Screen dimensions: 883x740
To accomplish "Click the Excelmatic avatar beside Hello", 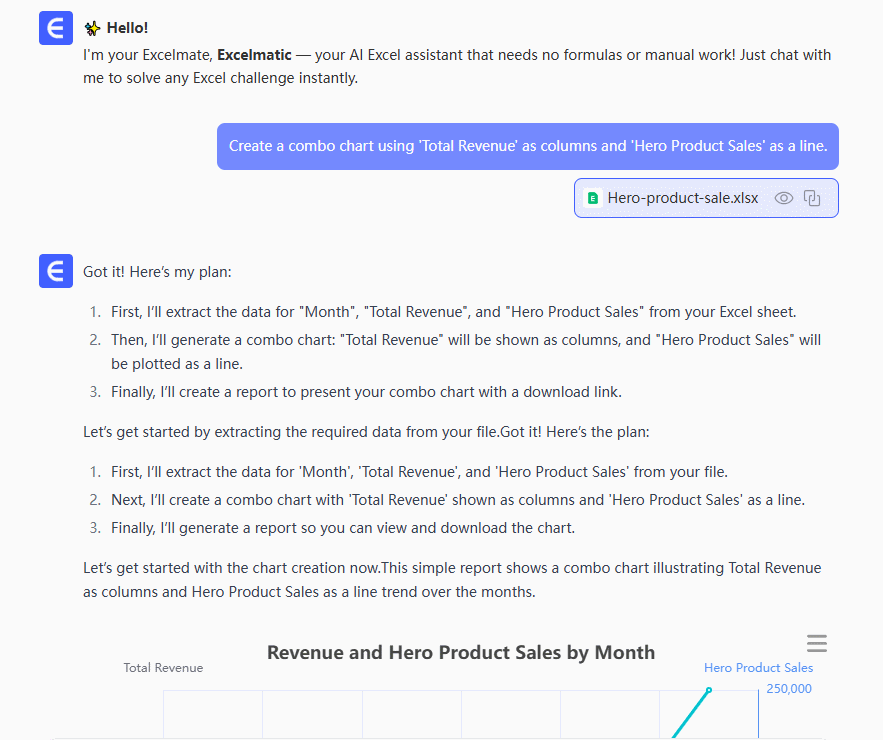I will (56, 28).
